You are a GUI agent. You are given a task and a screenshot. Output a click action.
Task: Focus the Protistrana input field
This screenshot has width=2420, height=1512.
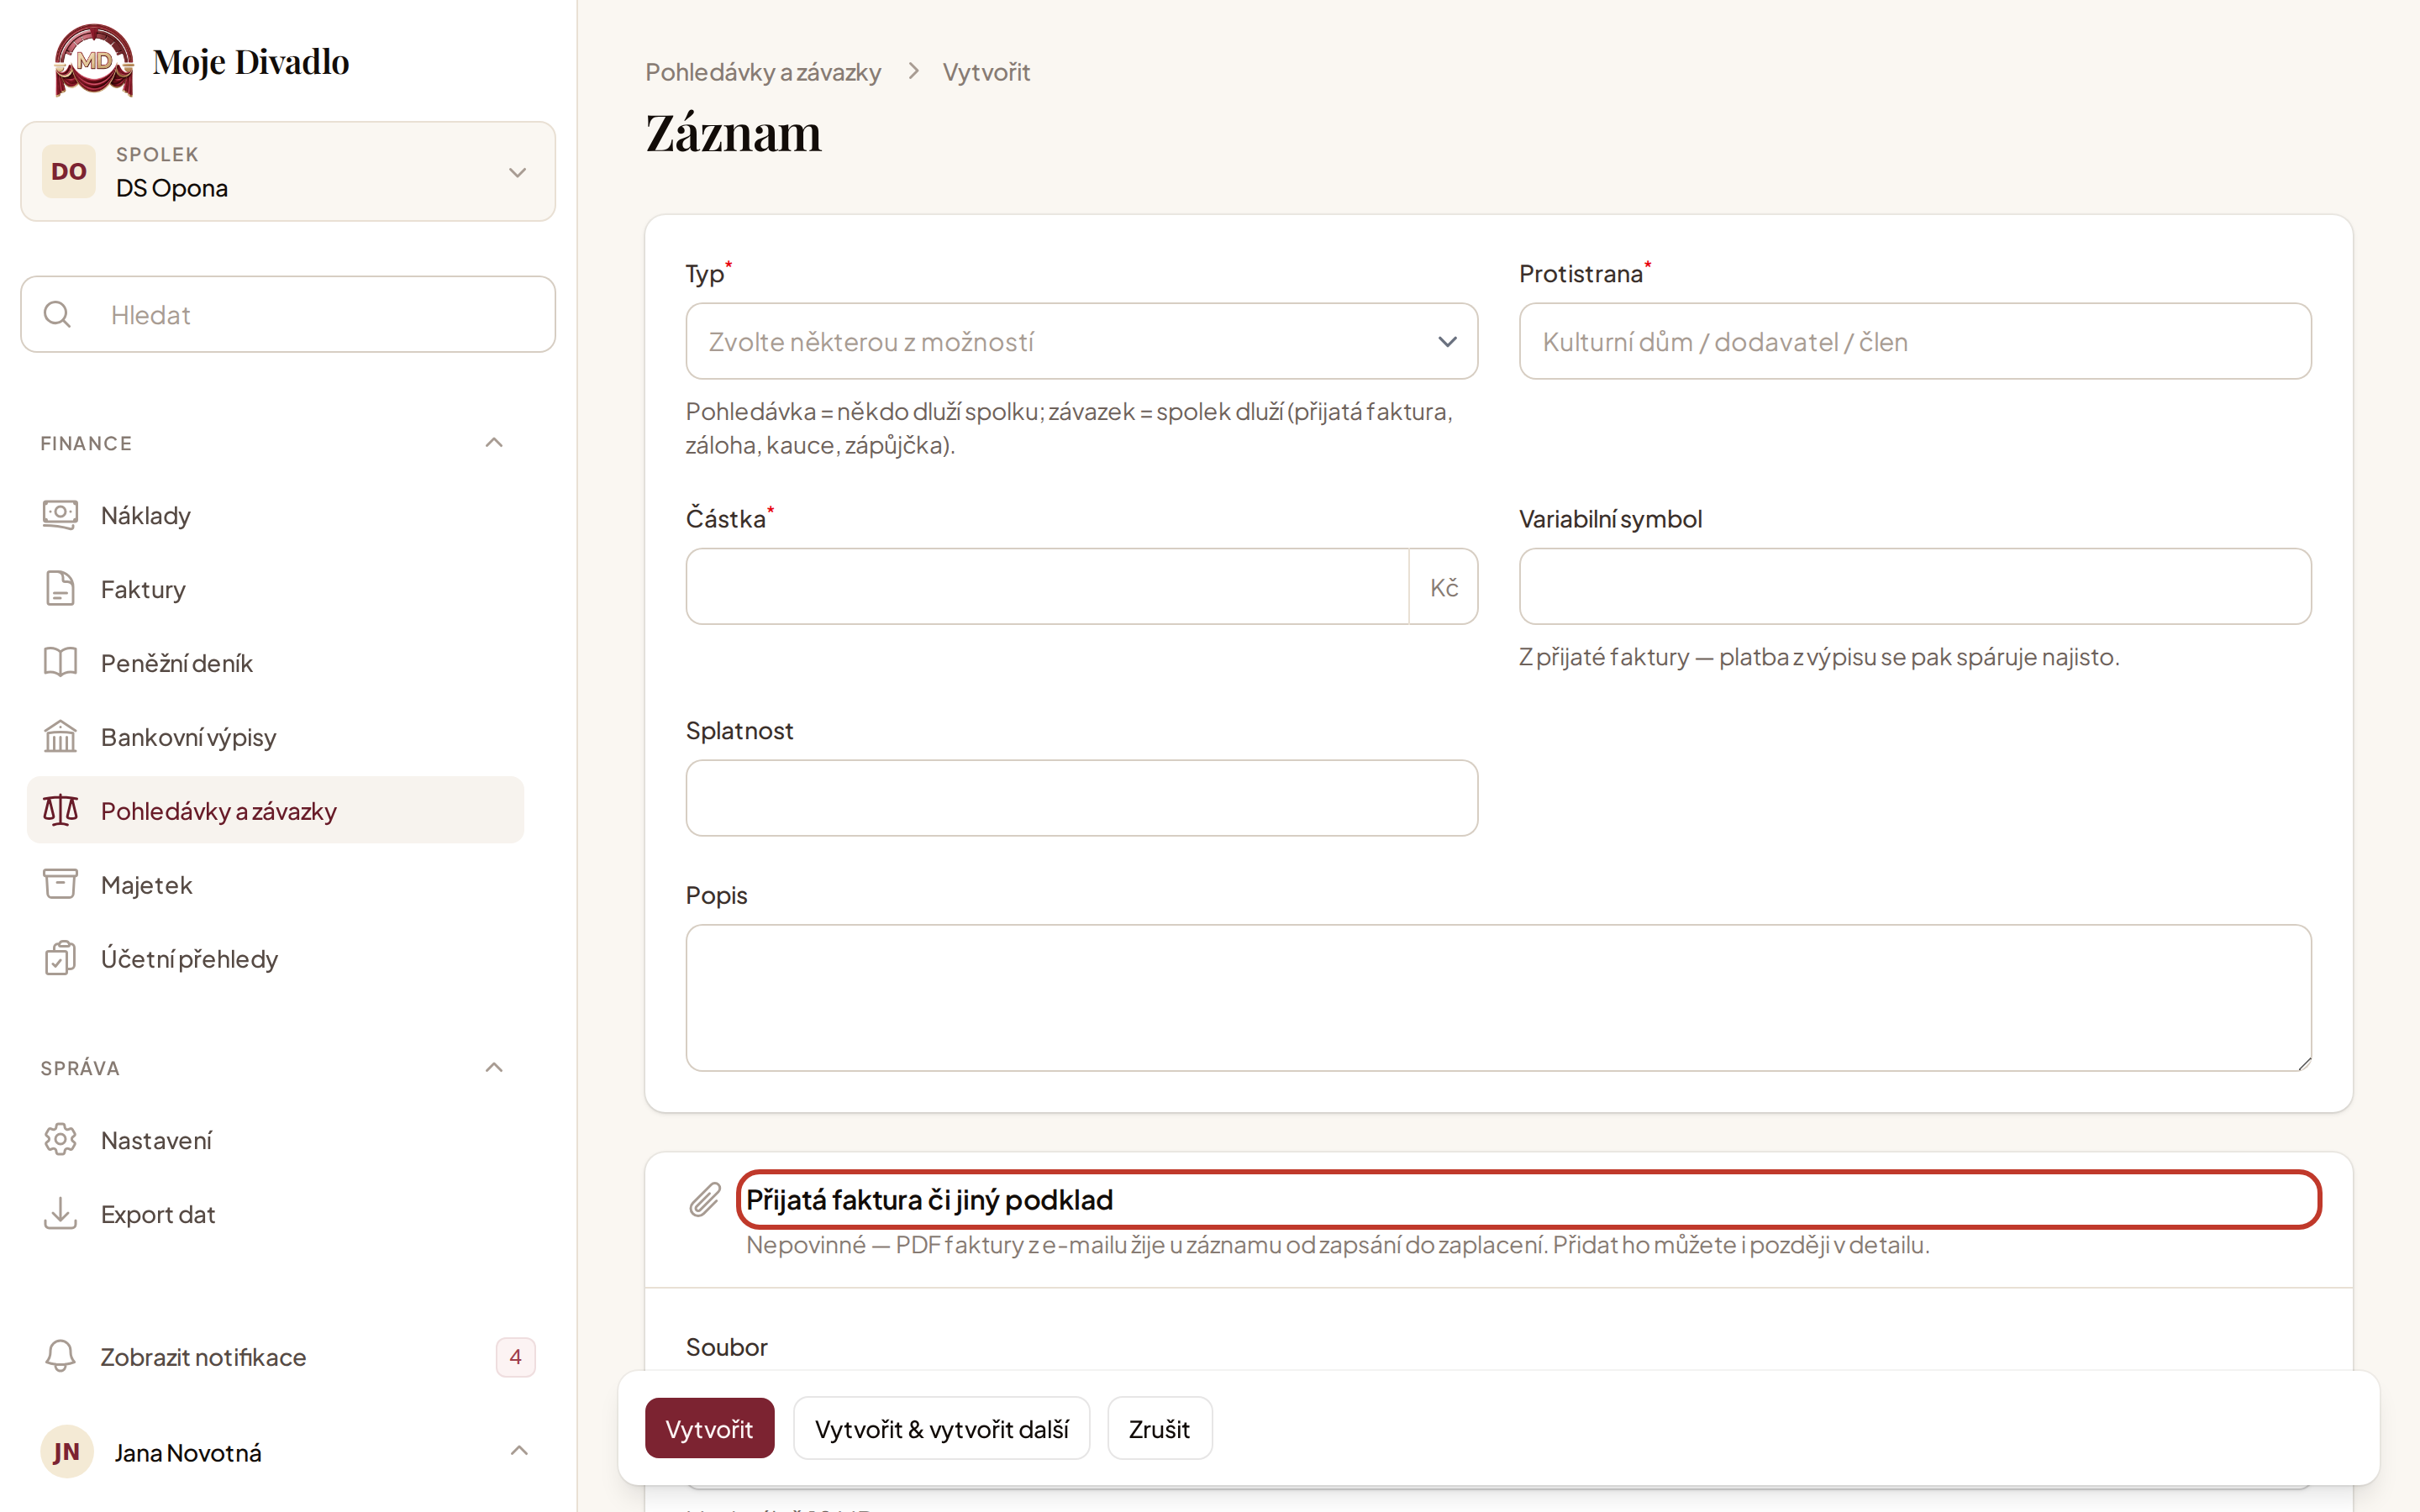coord(1915,341)
